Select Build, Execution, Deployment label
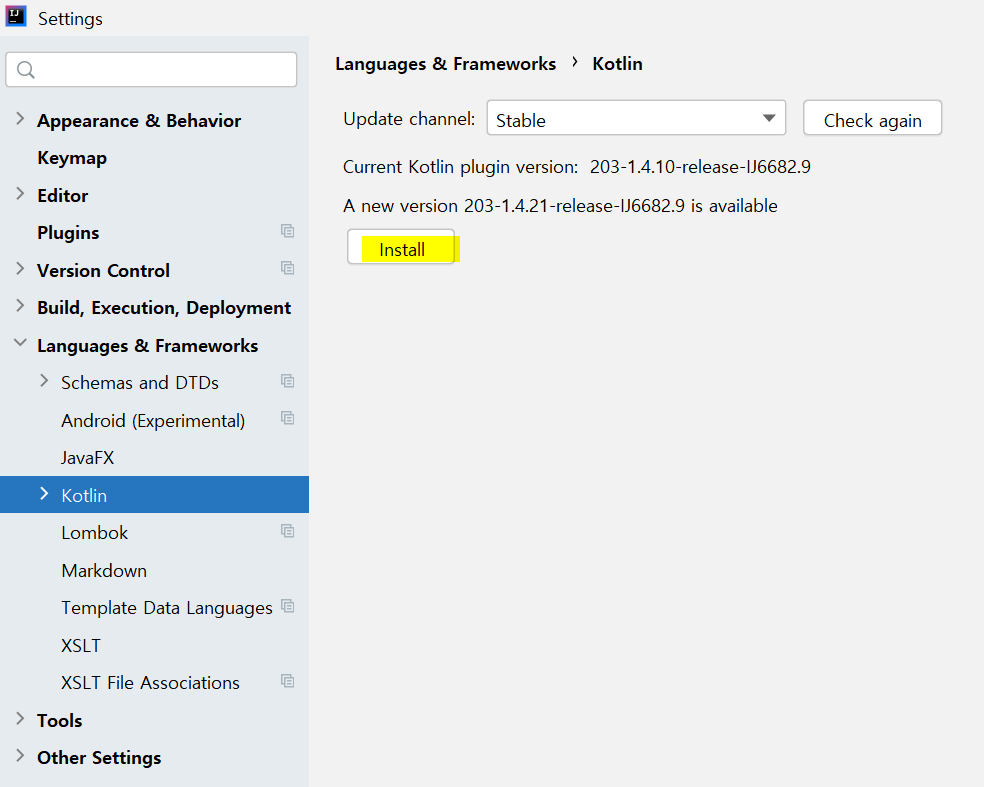 coord(164,308)
